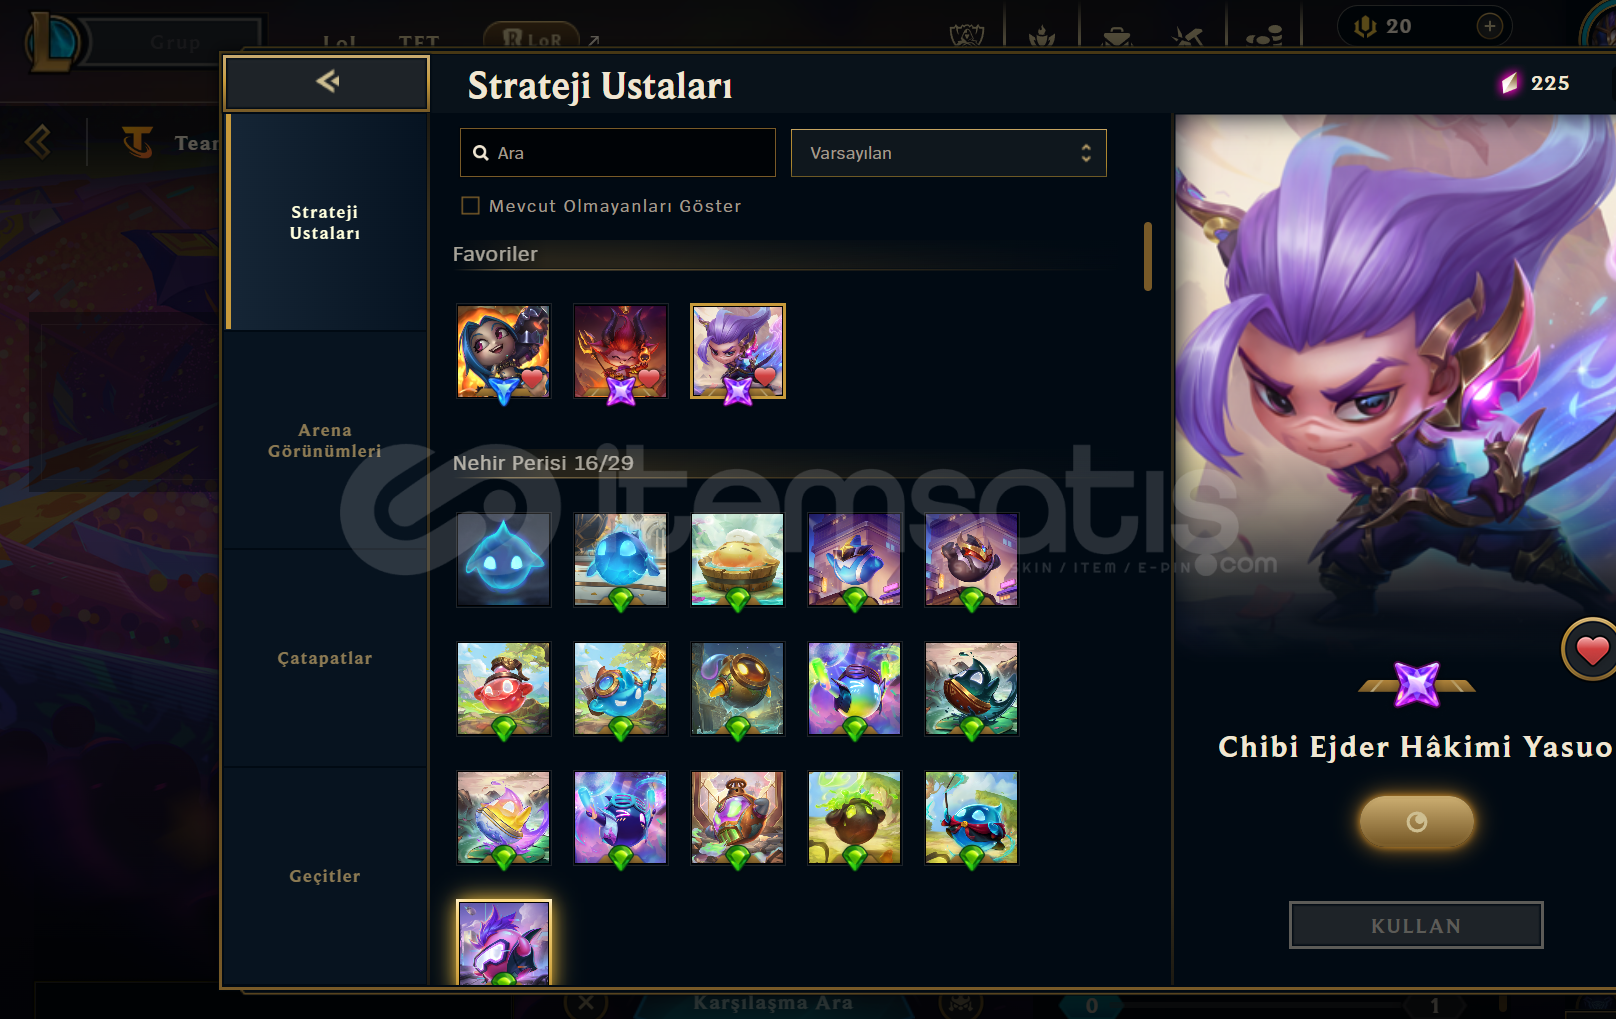1616x1019 pixels.
Task: Select the highlighted purple Nehir Perisi skin
Action: (x=503, y=942)
